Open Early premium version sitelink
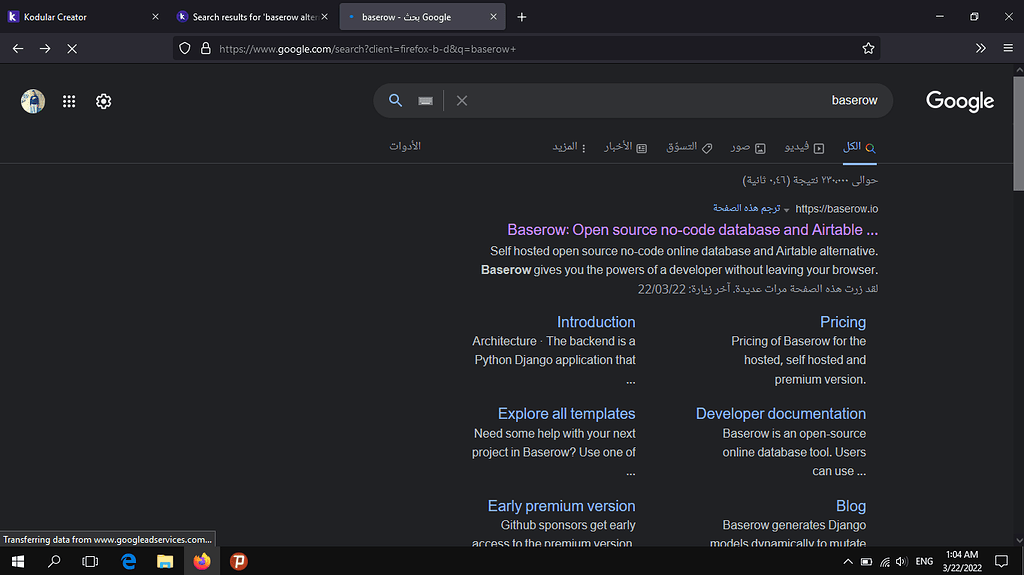This screenshot has height=575, width=1024. [x=561, y=506]
